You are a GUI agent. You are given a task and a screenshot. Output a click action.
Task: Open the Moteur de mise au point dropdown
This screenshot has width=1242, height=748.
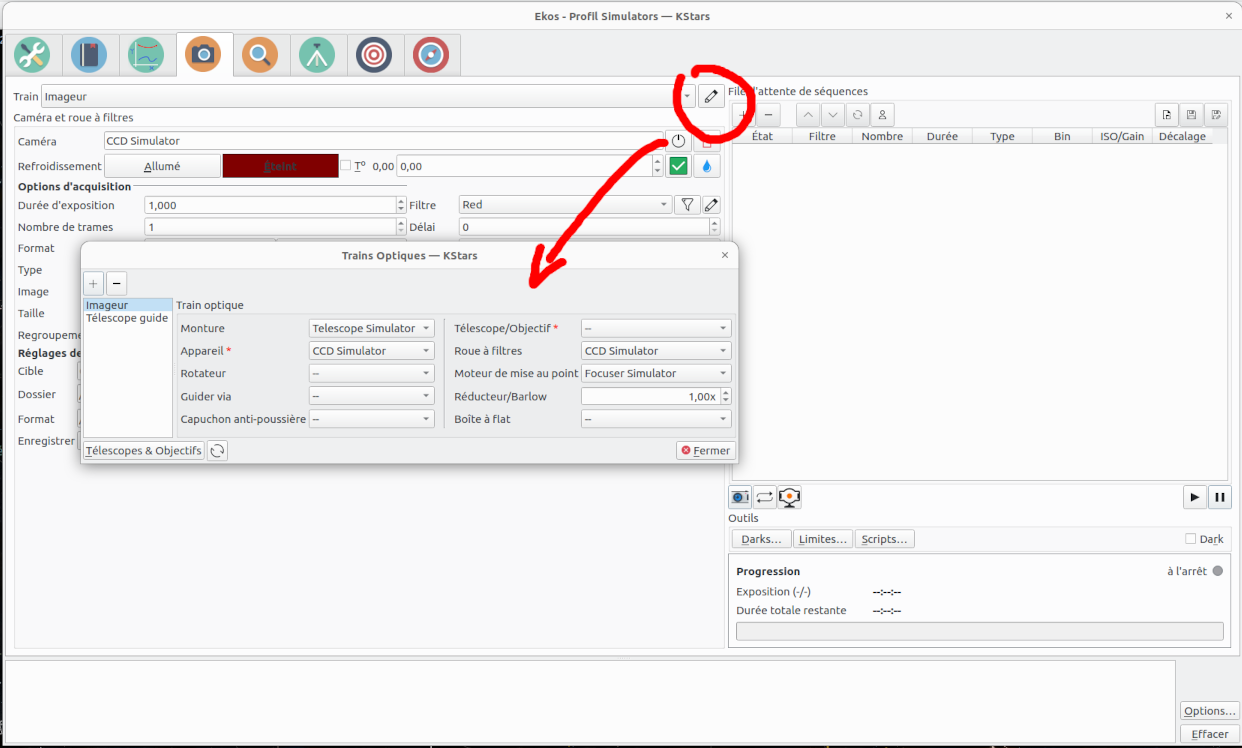656,373
